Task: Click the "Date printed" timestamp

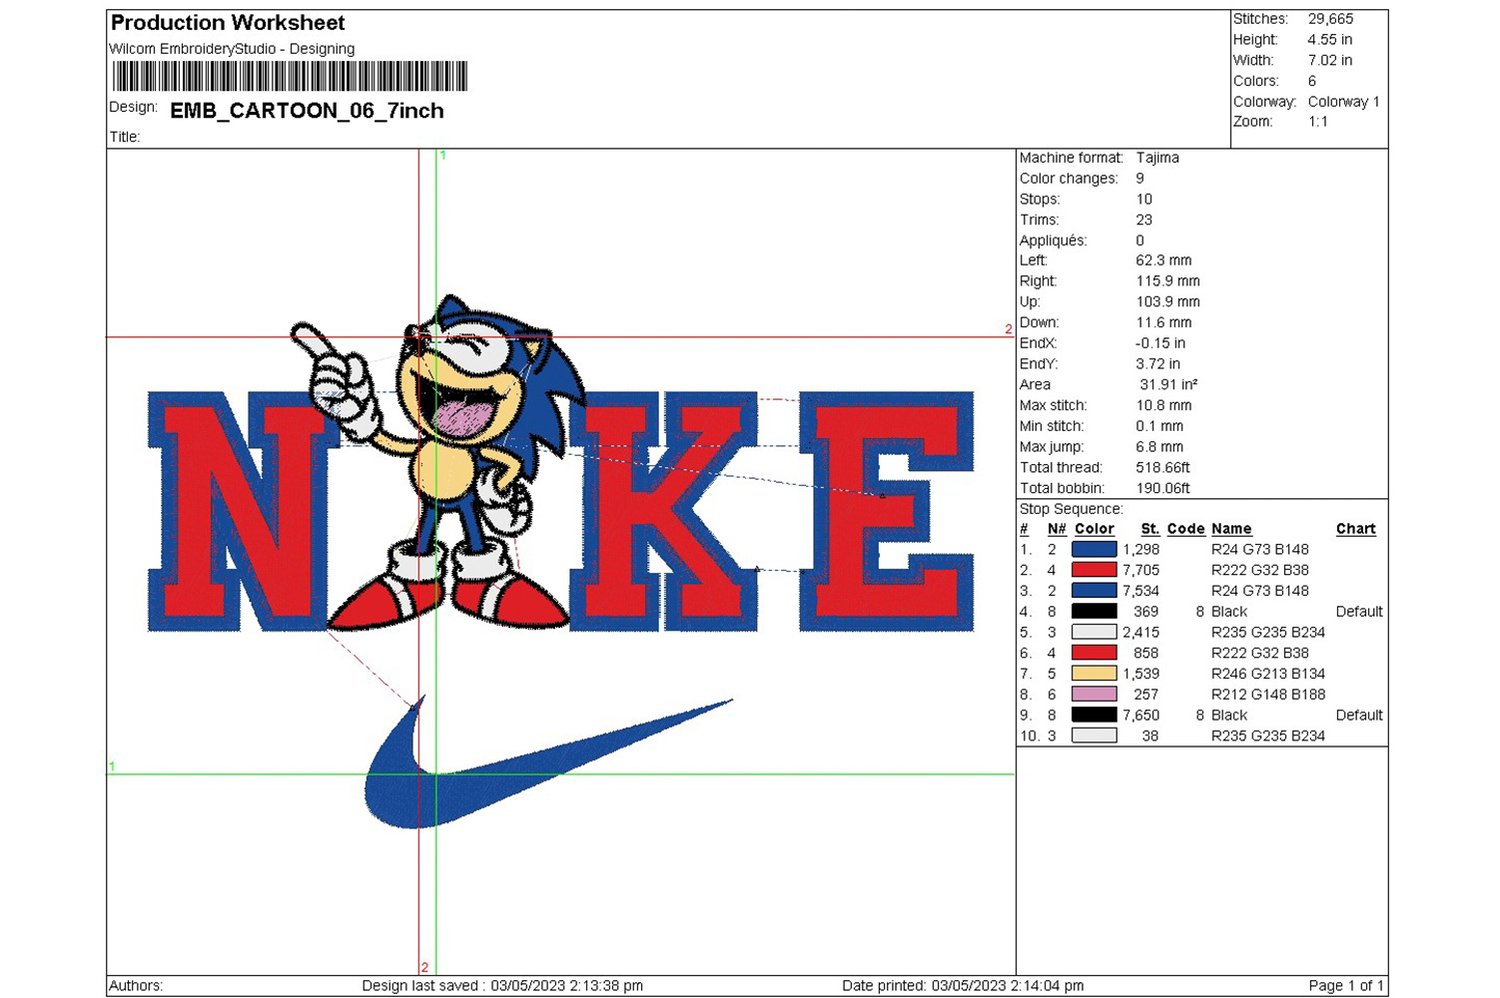Action: click(x=962, y=986)
